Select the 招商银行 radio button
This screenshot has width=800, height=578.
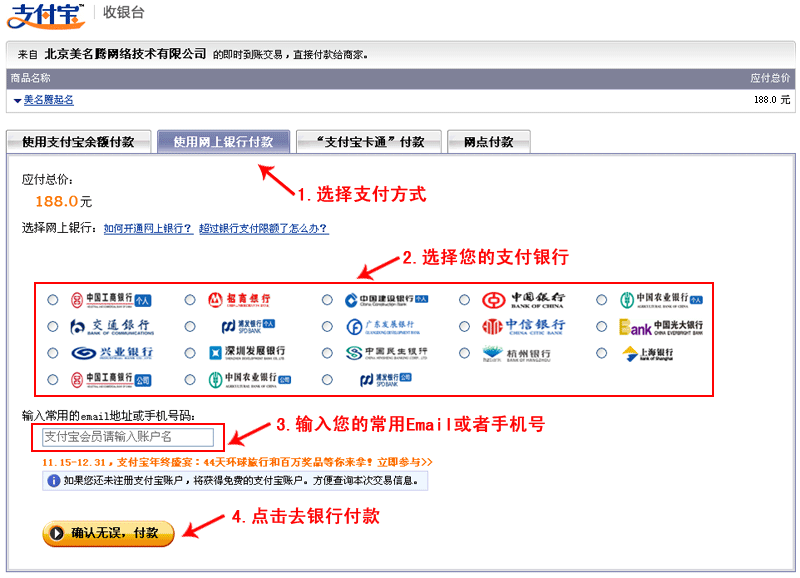click(190, 300)
